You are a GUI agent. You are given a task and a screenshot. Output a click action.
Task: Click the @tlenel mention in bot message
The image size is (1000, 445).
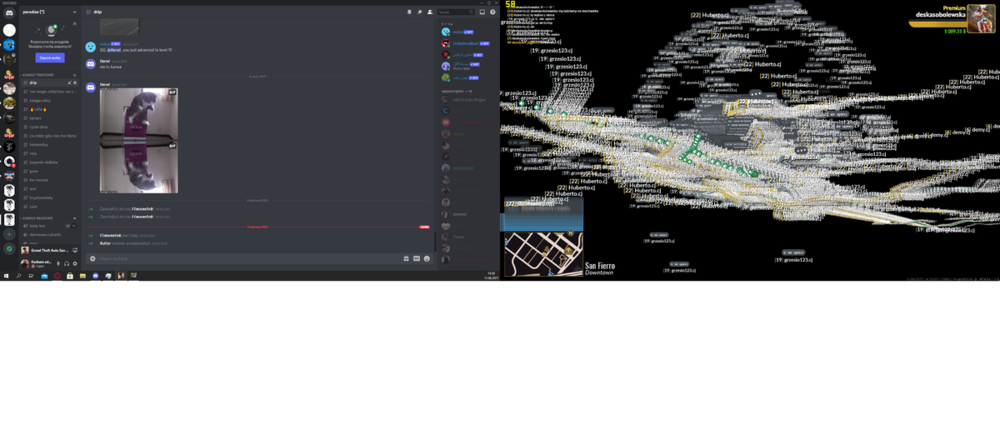pos(114,50)
